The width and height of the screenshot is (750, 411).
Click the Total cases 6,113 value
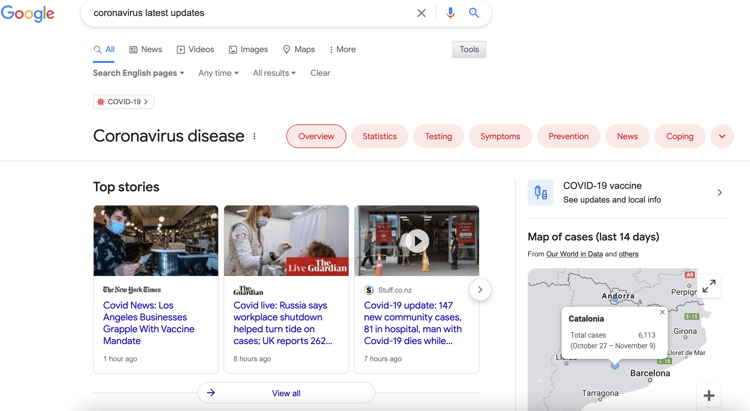coord(647,335)
